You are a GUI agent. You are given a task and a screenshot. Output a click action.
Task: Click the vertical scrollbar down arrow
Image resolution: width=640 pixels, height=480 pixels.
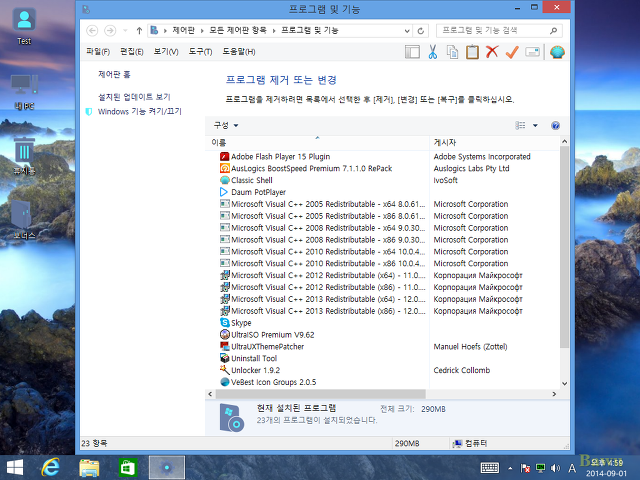[564, 383]
